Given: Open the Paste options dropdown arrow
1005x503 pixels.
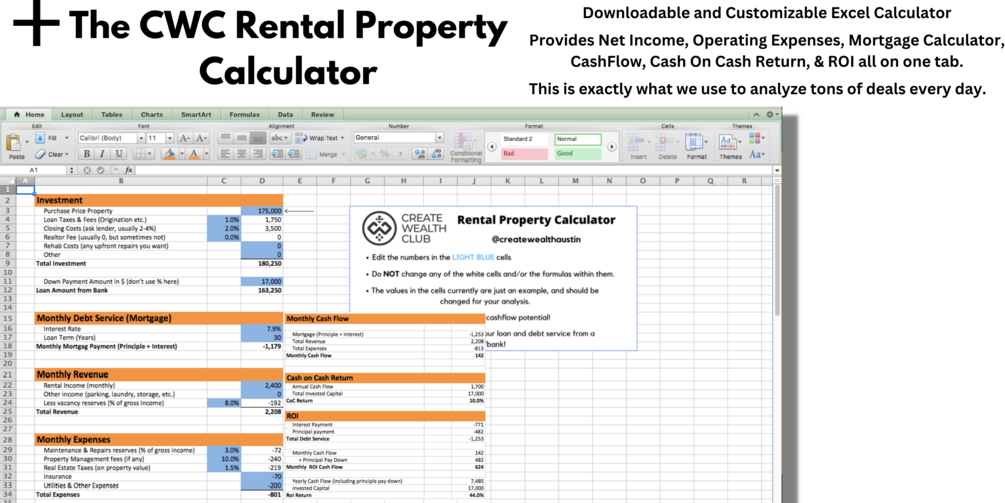Looking at the screenshot, I should [26, 142].
